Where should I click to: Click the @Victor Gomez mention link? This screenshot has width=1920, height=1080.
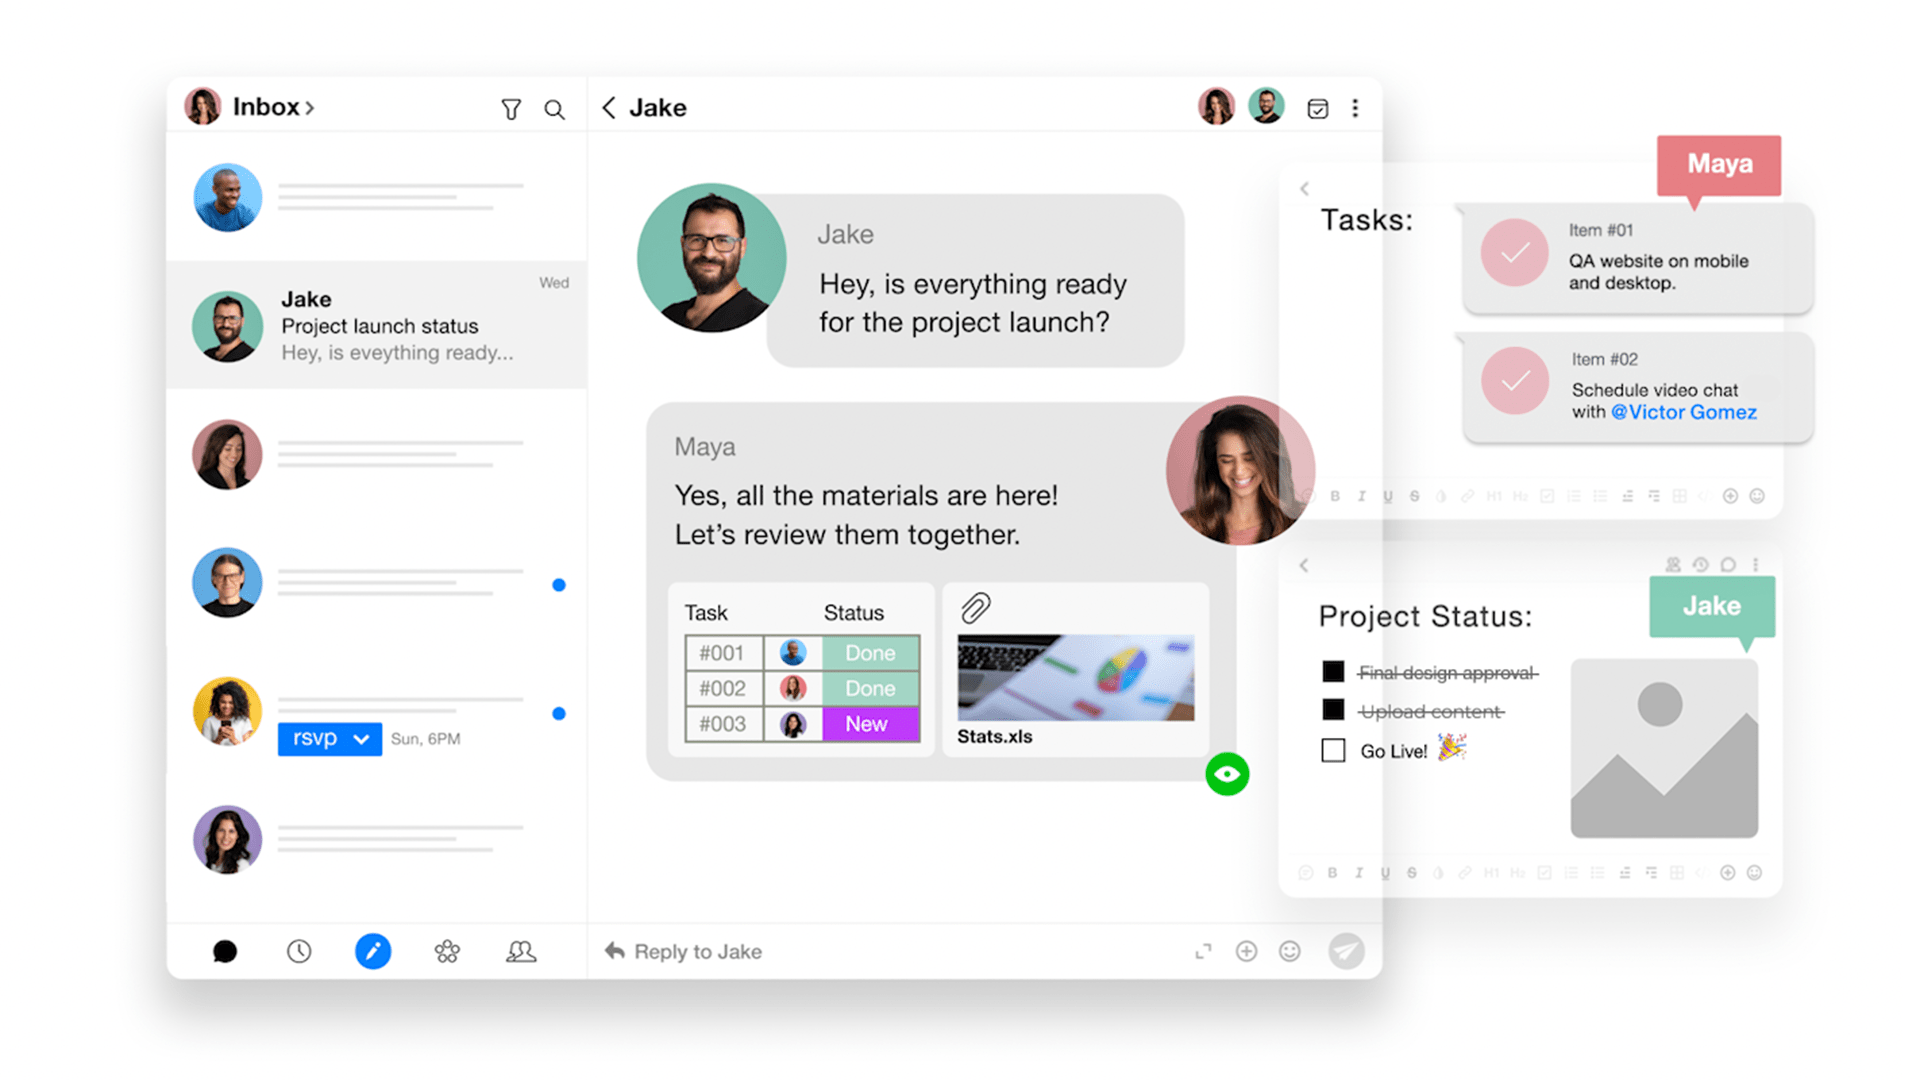(1683, 412)
